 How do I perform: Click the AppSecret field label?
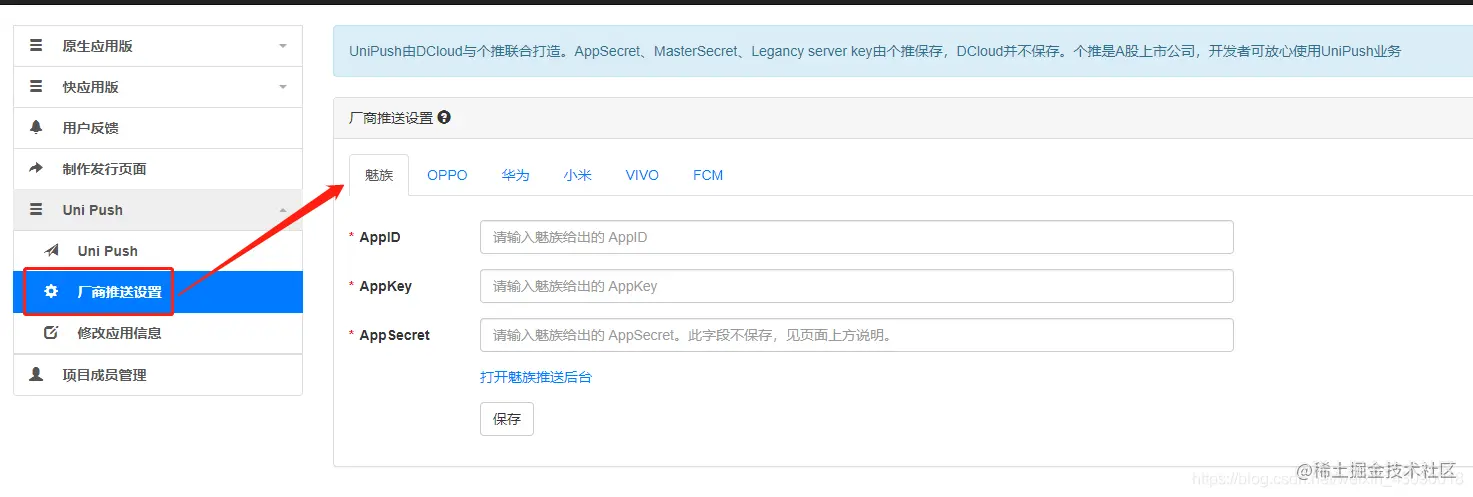394,335
